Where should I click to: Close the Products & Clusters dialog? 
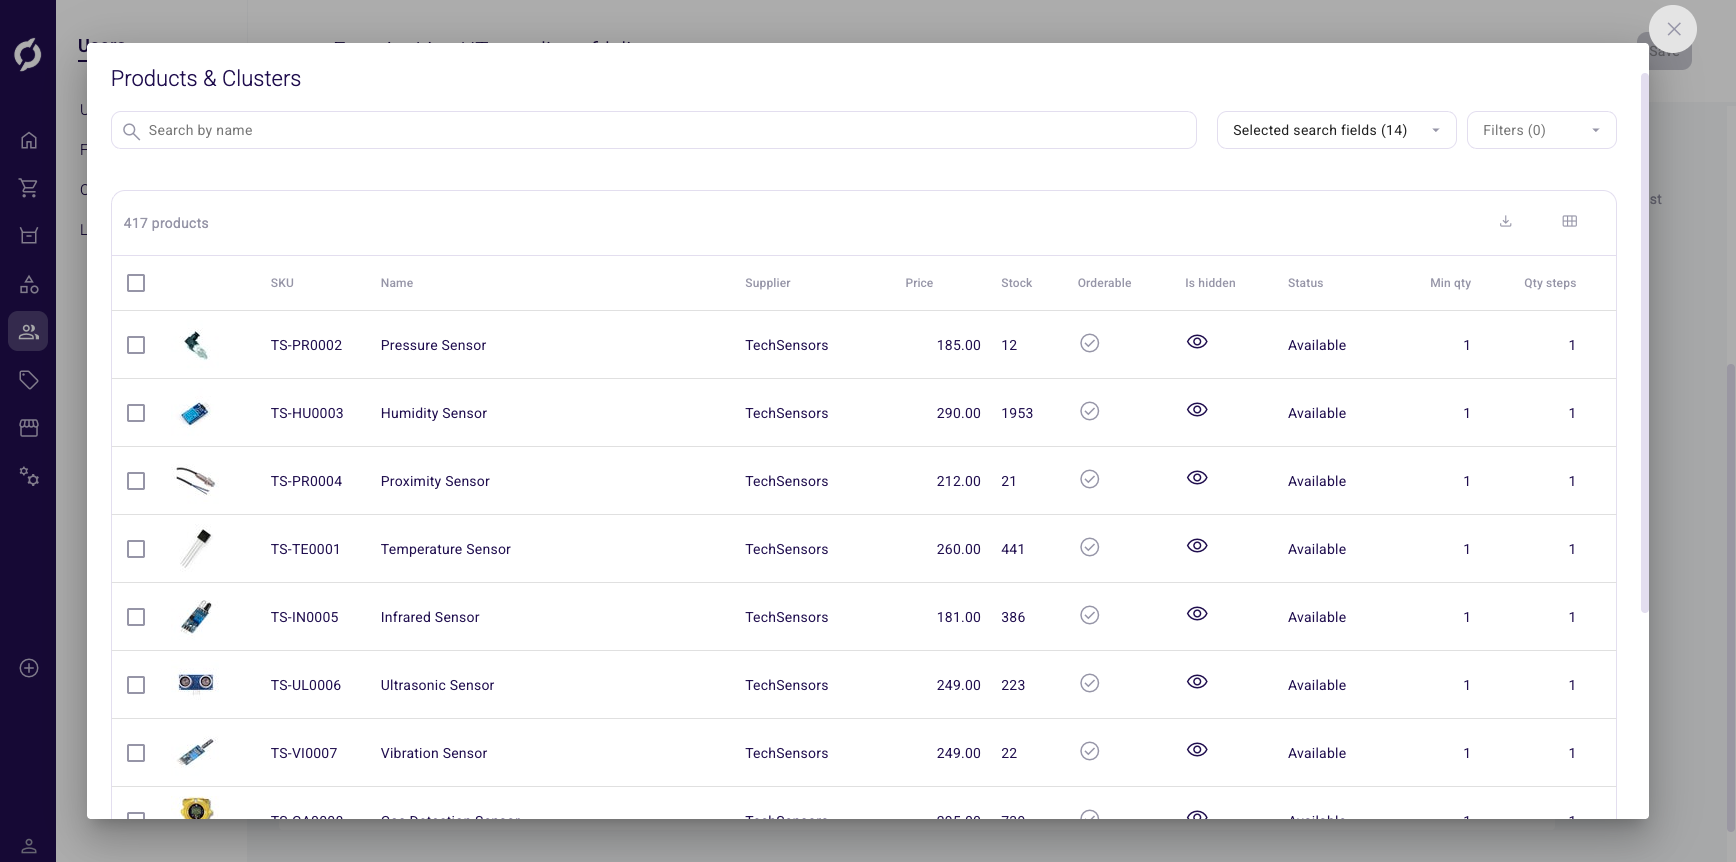tap(1673, 29)
